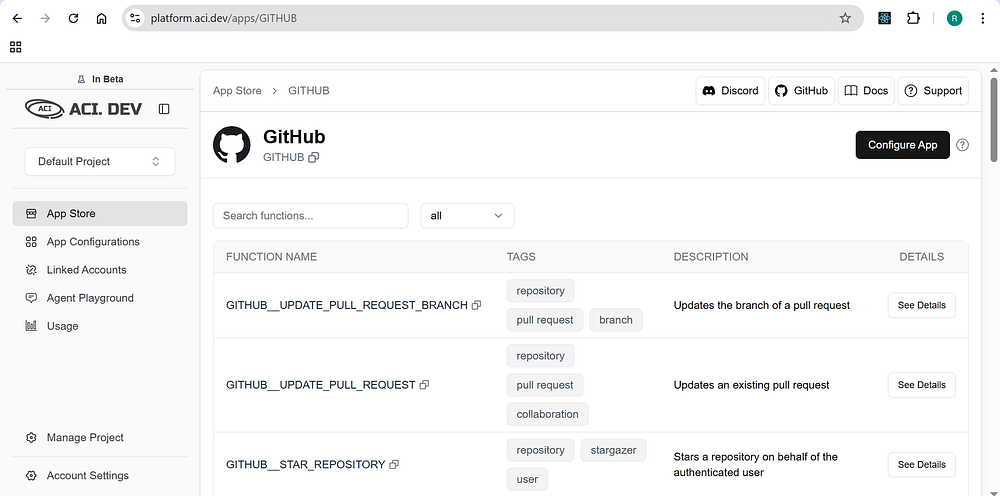
Task: Open the Docs button
Action: (x=866, y=91)
